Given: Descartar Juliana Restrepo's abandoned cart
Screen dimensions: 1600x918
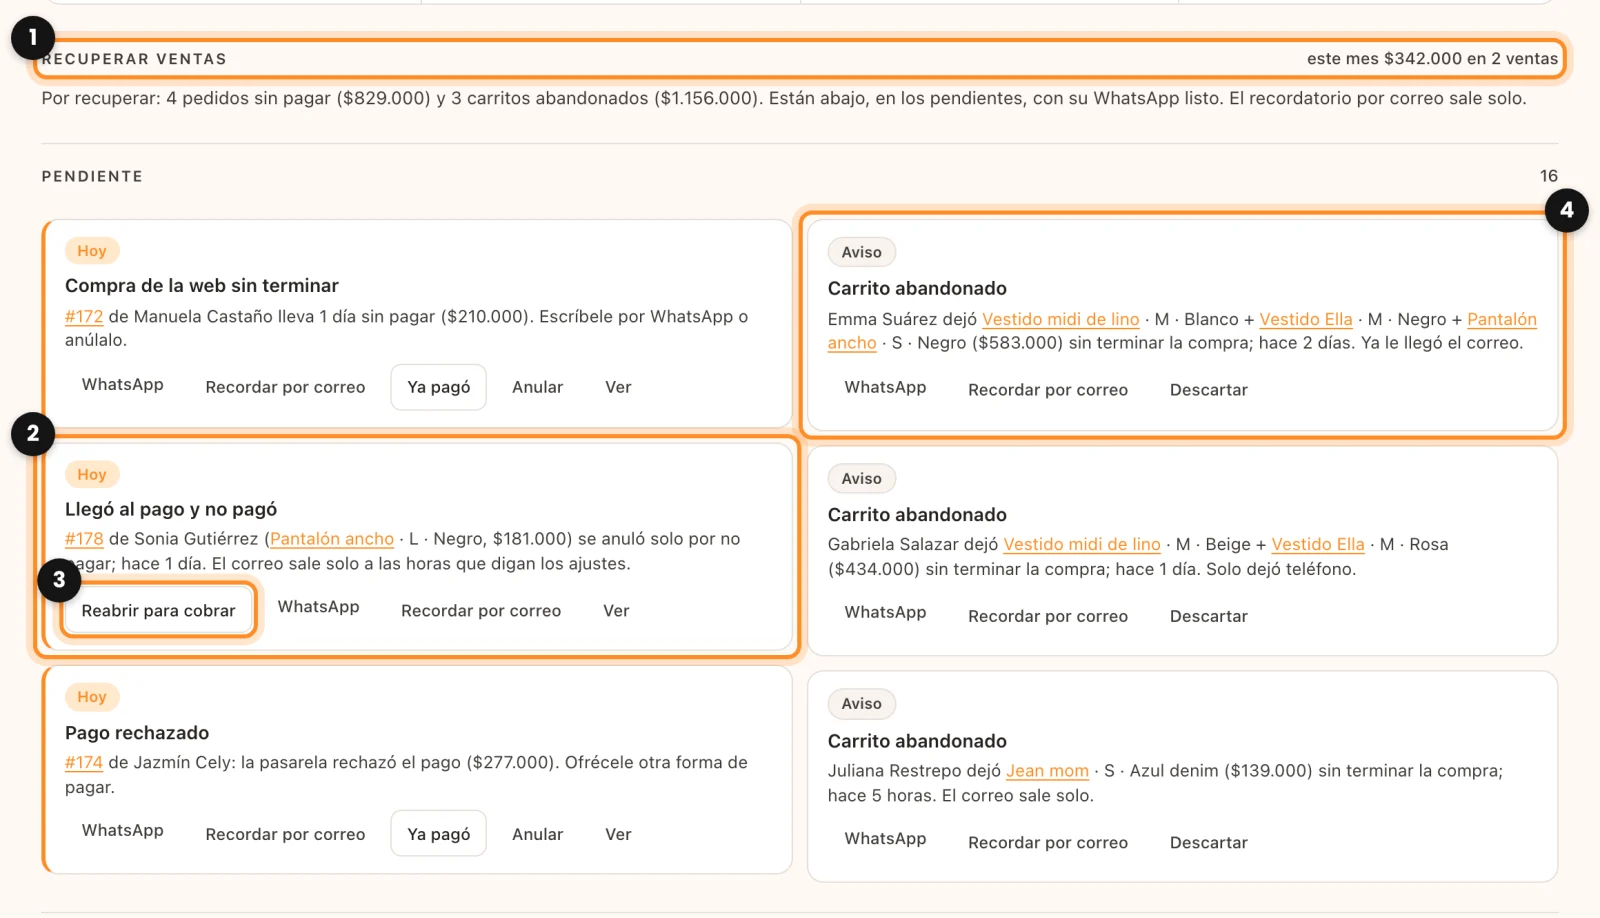Looking at the screenshot, I should point(1208,842).
